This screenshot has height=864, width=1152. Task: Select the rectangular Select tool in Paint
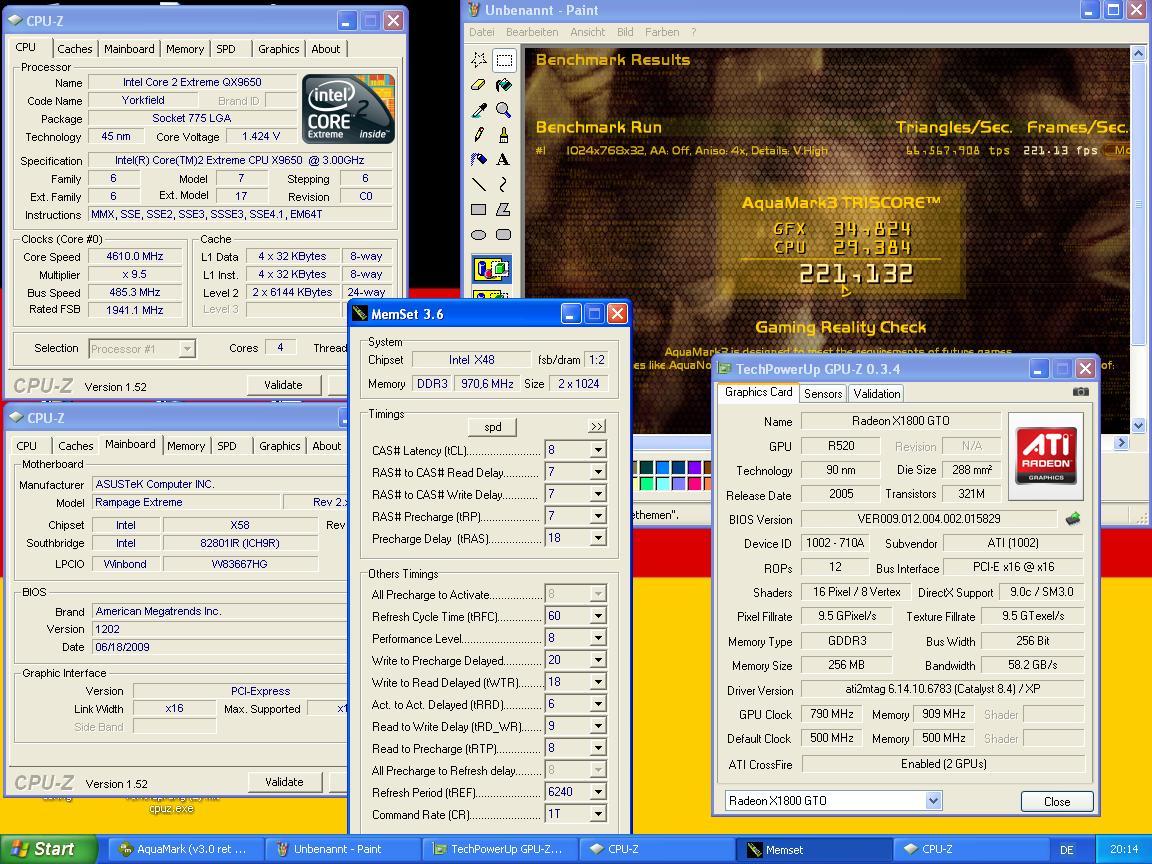pyautogui.click(x=504, y=60)
